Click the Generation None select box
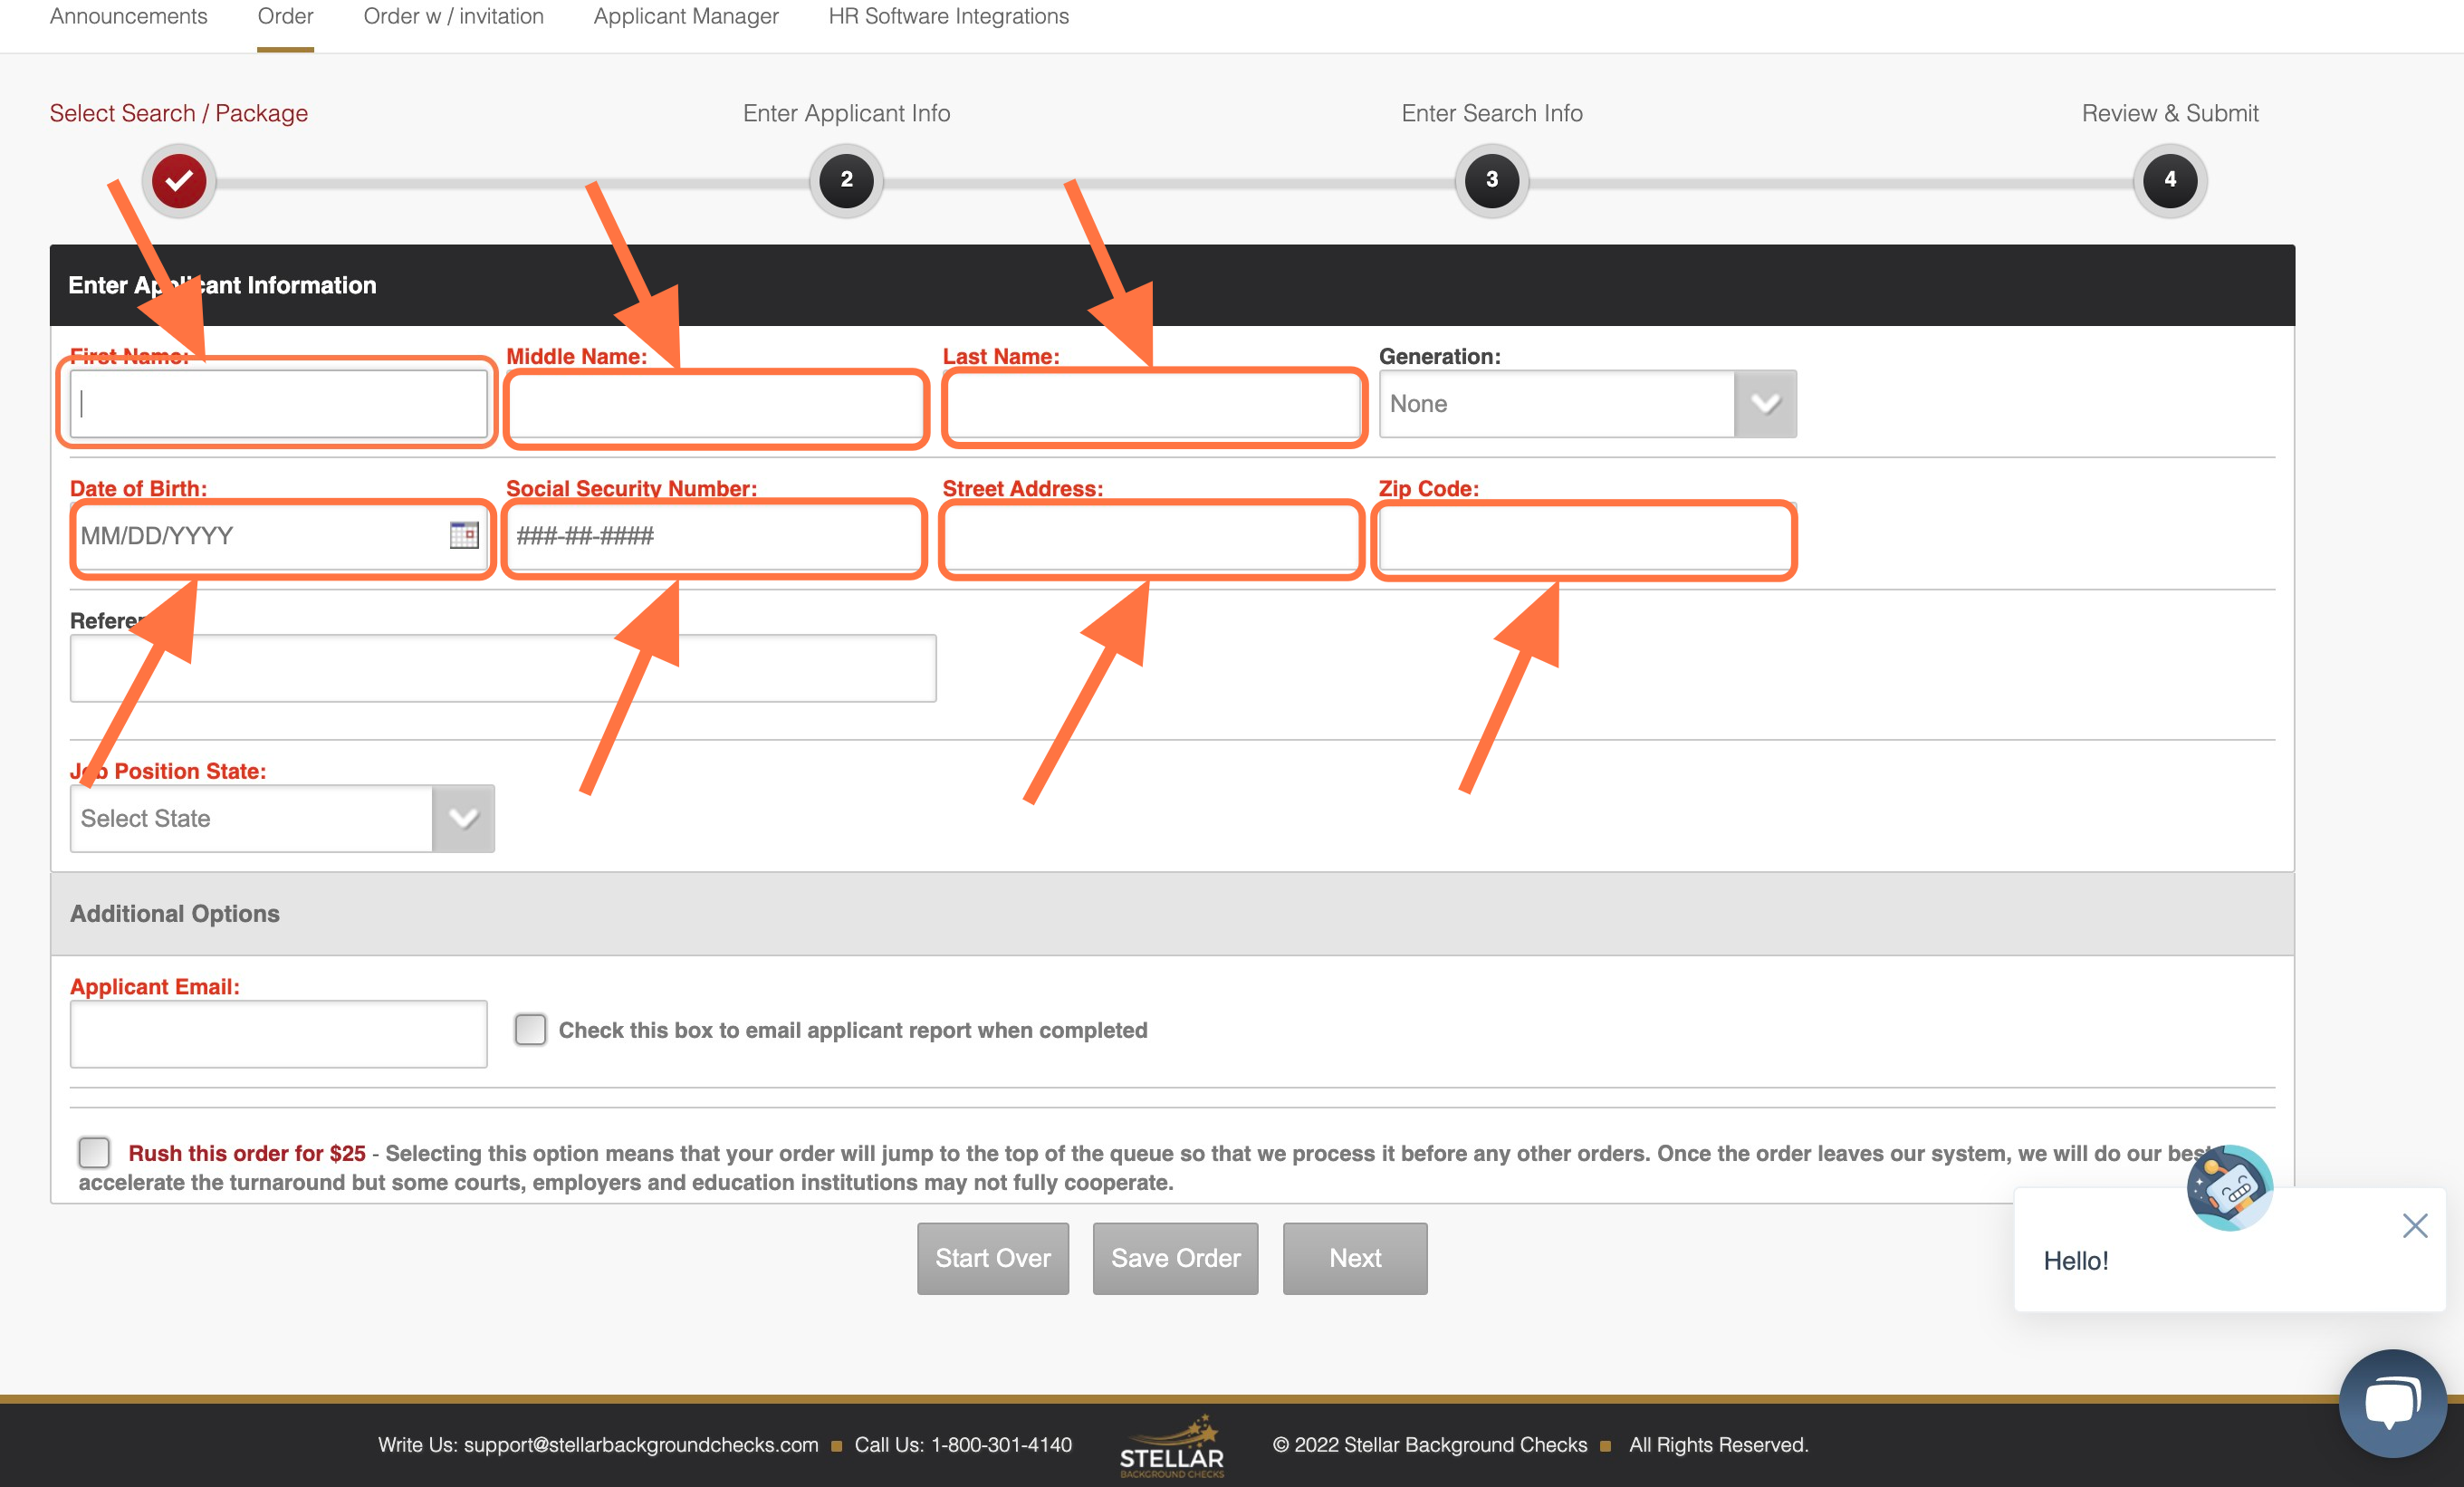 1587,404
